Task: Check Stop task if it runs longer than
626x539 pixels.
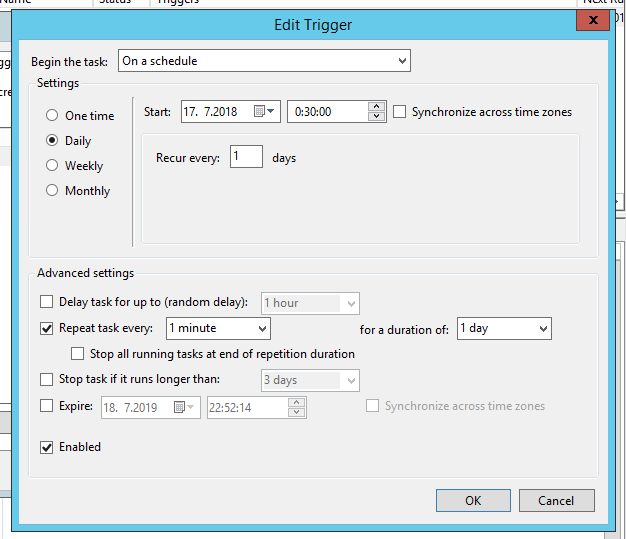Action: tap(46, 380)
